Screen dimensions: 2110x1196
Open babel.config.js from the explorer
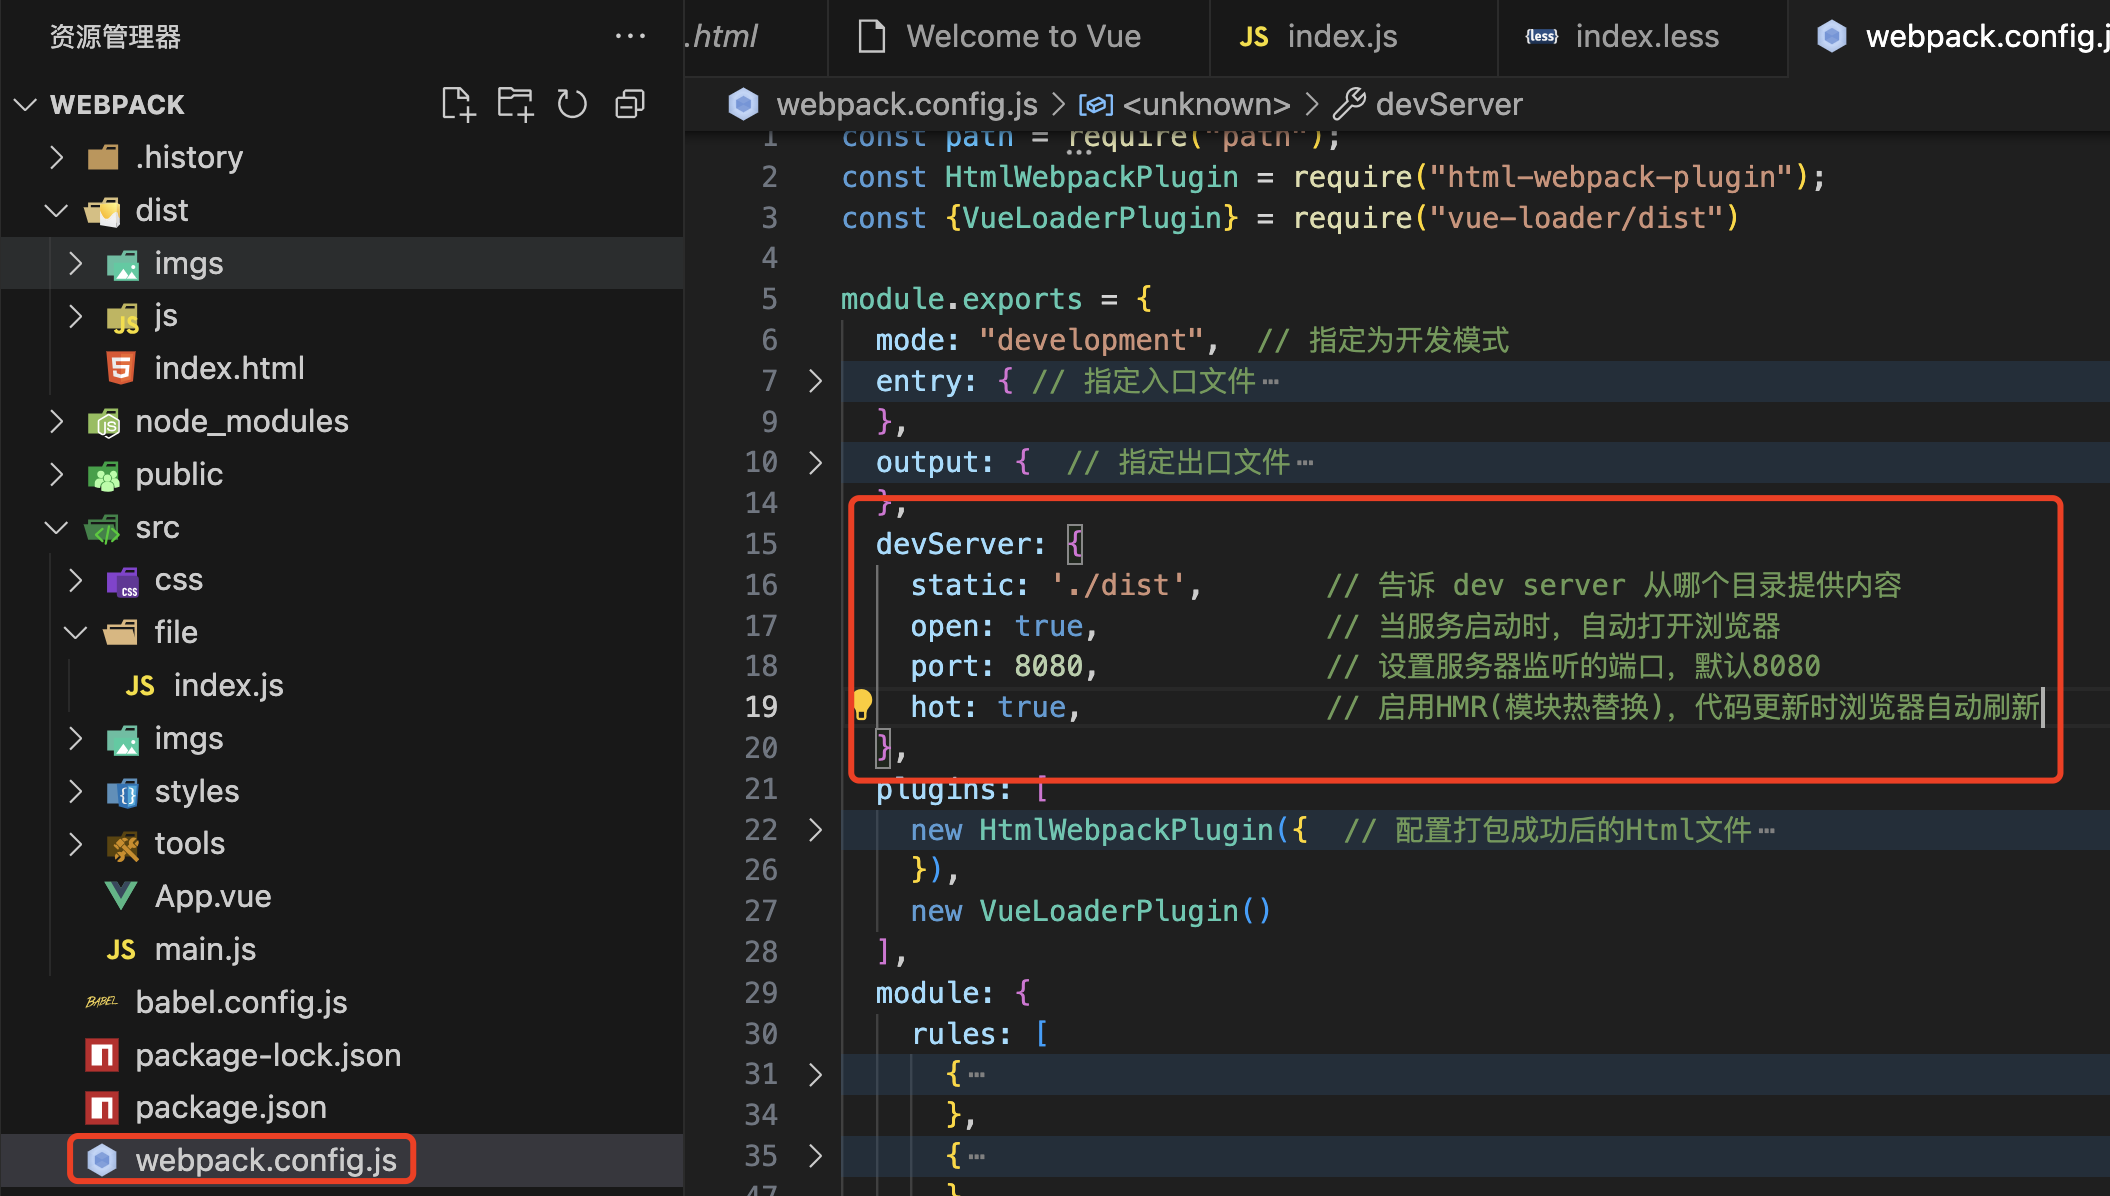click(x=342, y=1002)
